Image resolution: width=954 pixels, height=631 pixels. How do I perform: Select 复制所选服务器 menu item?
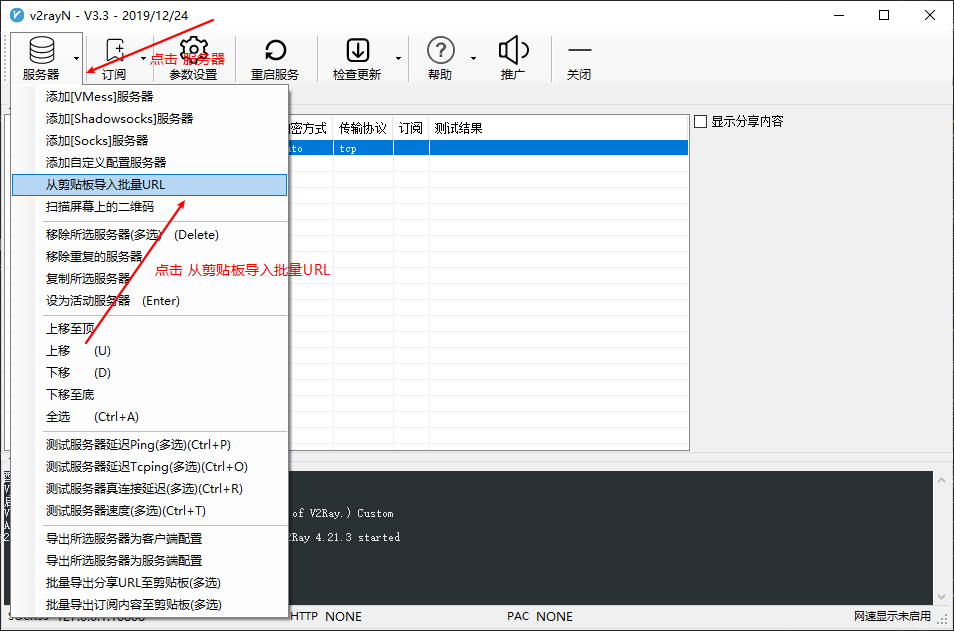click(150, 279)
